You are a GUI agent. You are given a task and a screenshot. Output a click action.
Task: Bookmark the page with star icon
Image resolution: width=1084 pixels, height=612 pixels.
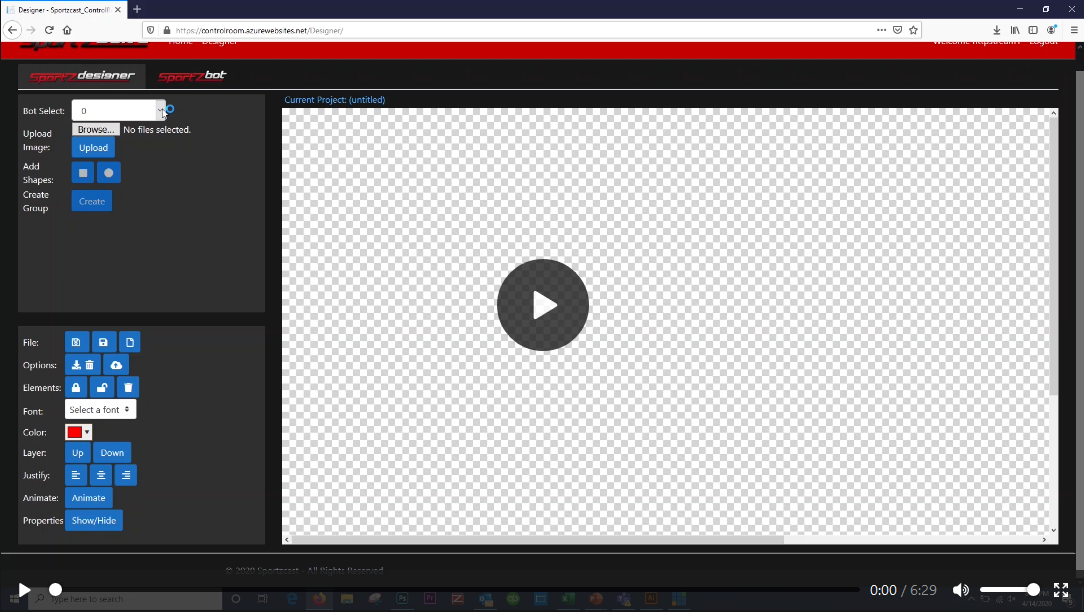pos(913,30)
